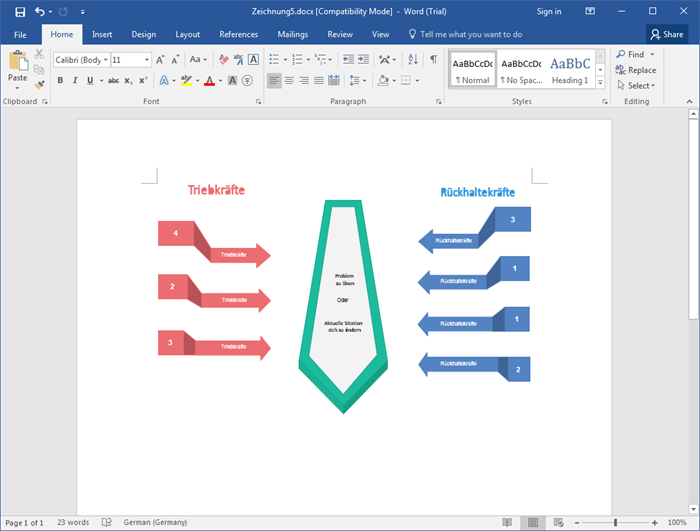Click the Share button
Viewport: 700px width, 531px height.
pos(667,34)
